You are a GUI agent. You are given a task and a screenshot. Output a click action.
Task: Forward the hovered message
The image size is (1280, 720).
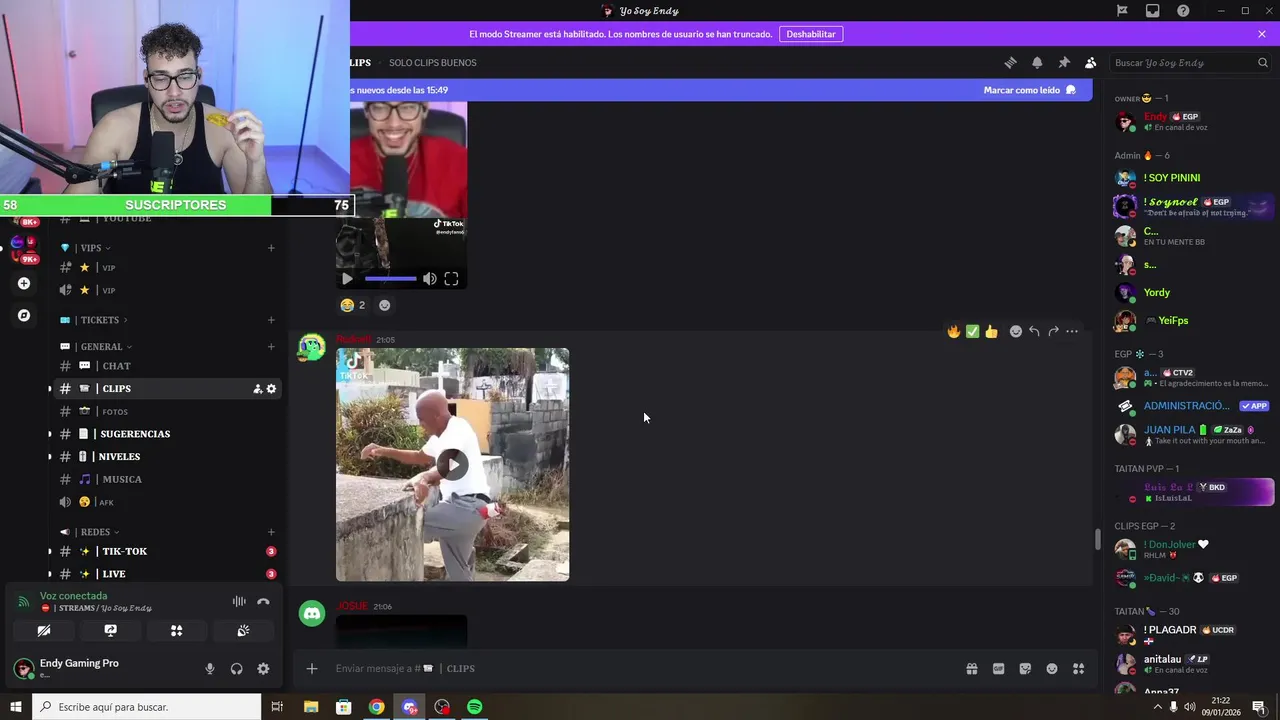point(1053,331)
